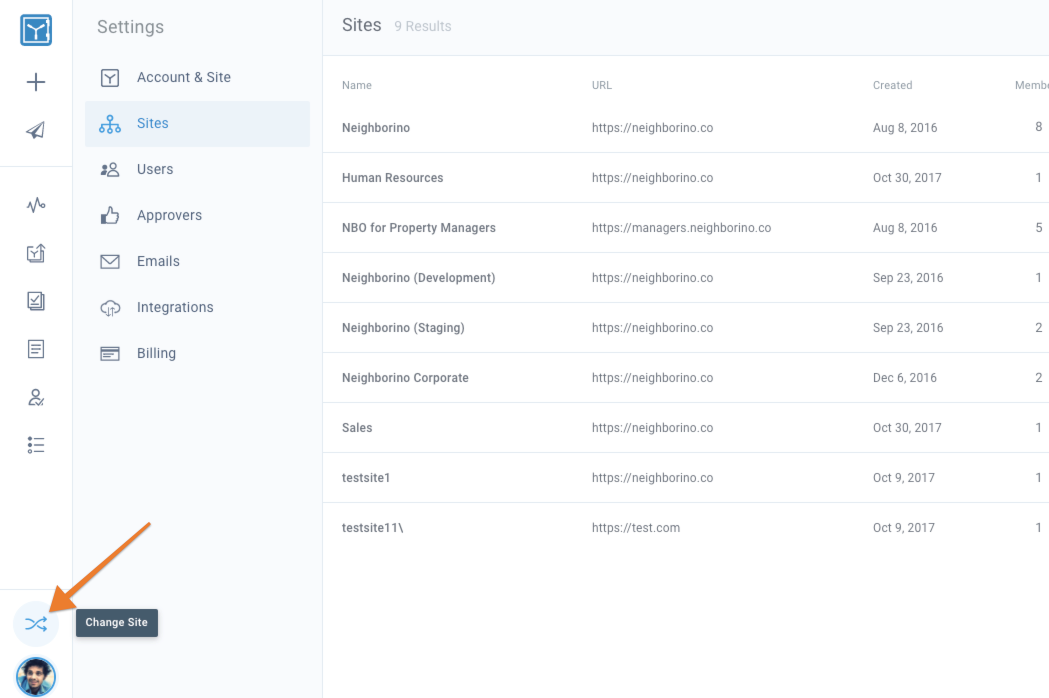1049x698 pixels.
Task: Sort by the Created column header
Action: pyautogui.click(x=892, y=85)
